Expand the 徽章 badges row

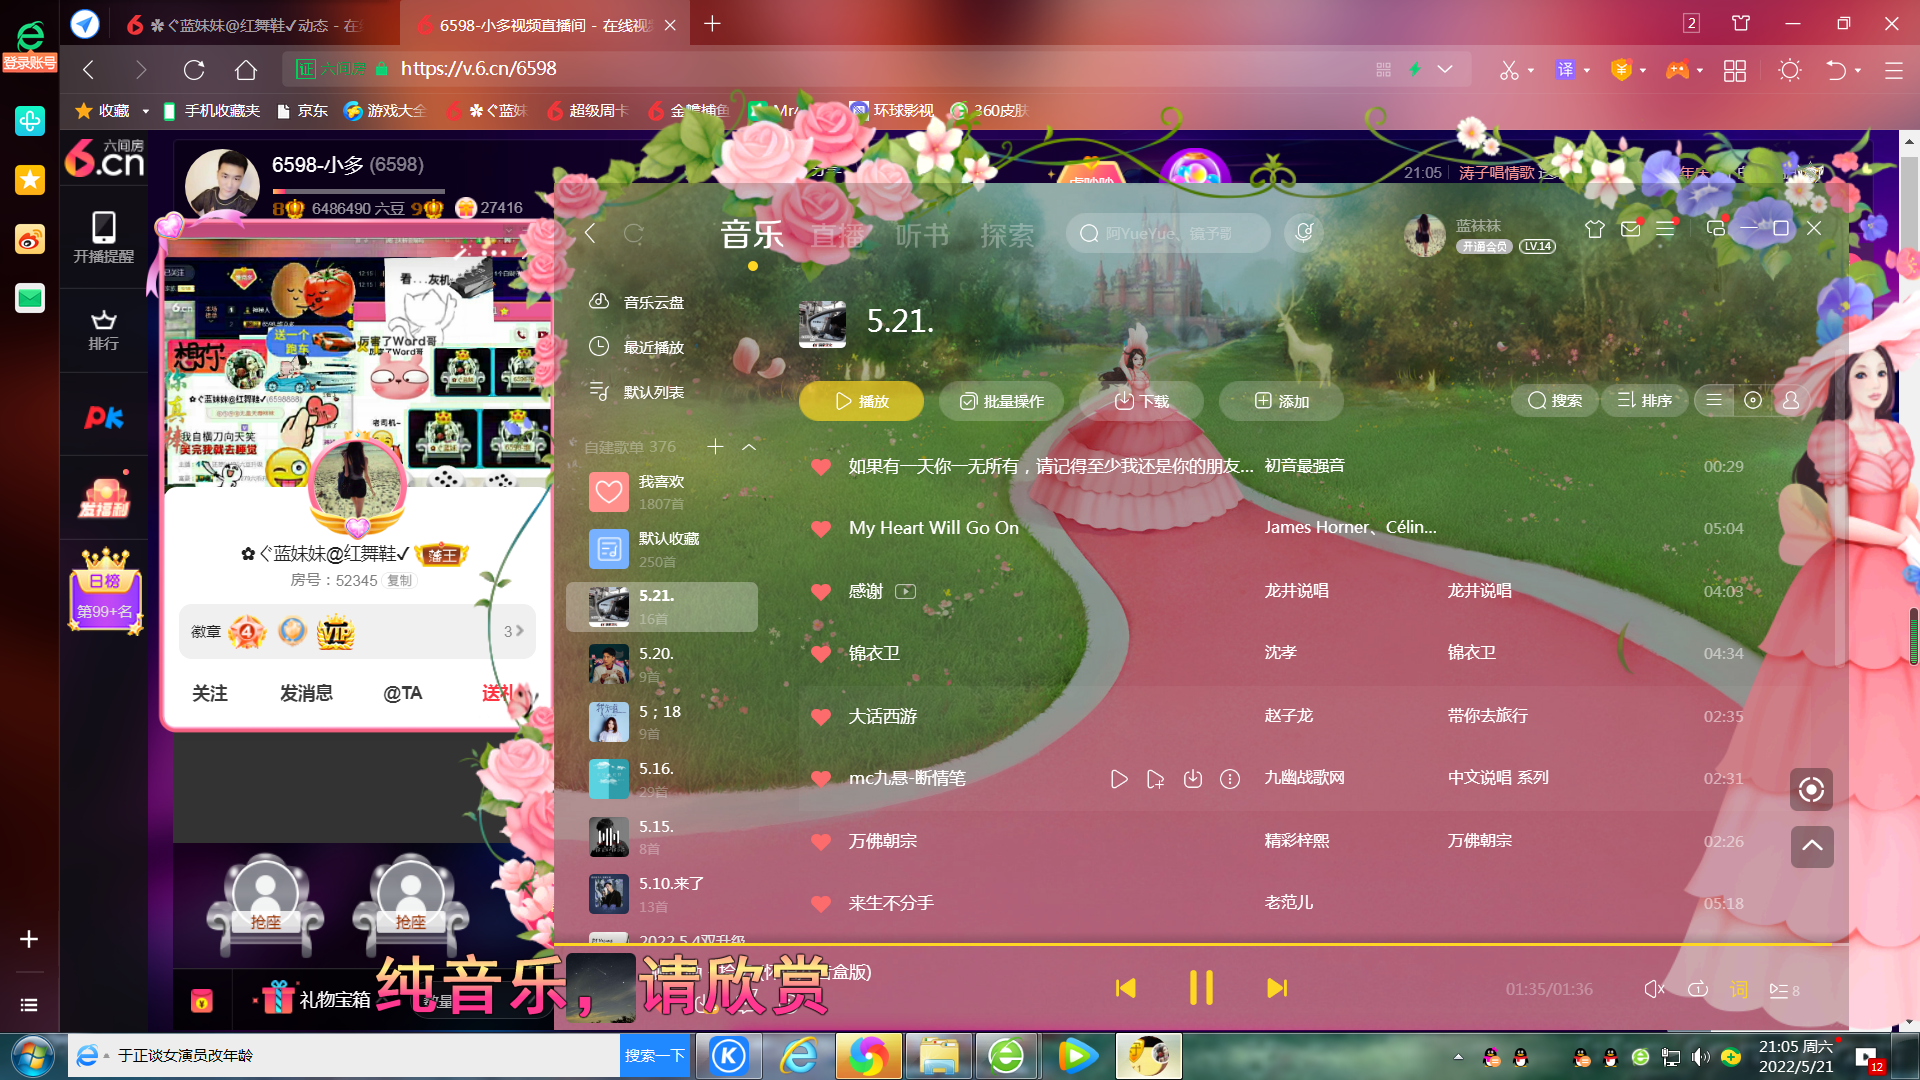357,631
